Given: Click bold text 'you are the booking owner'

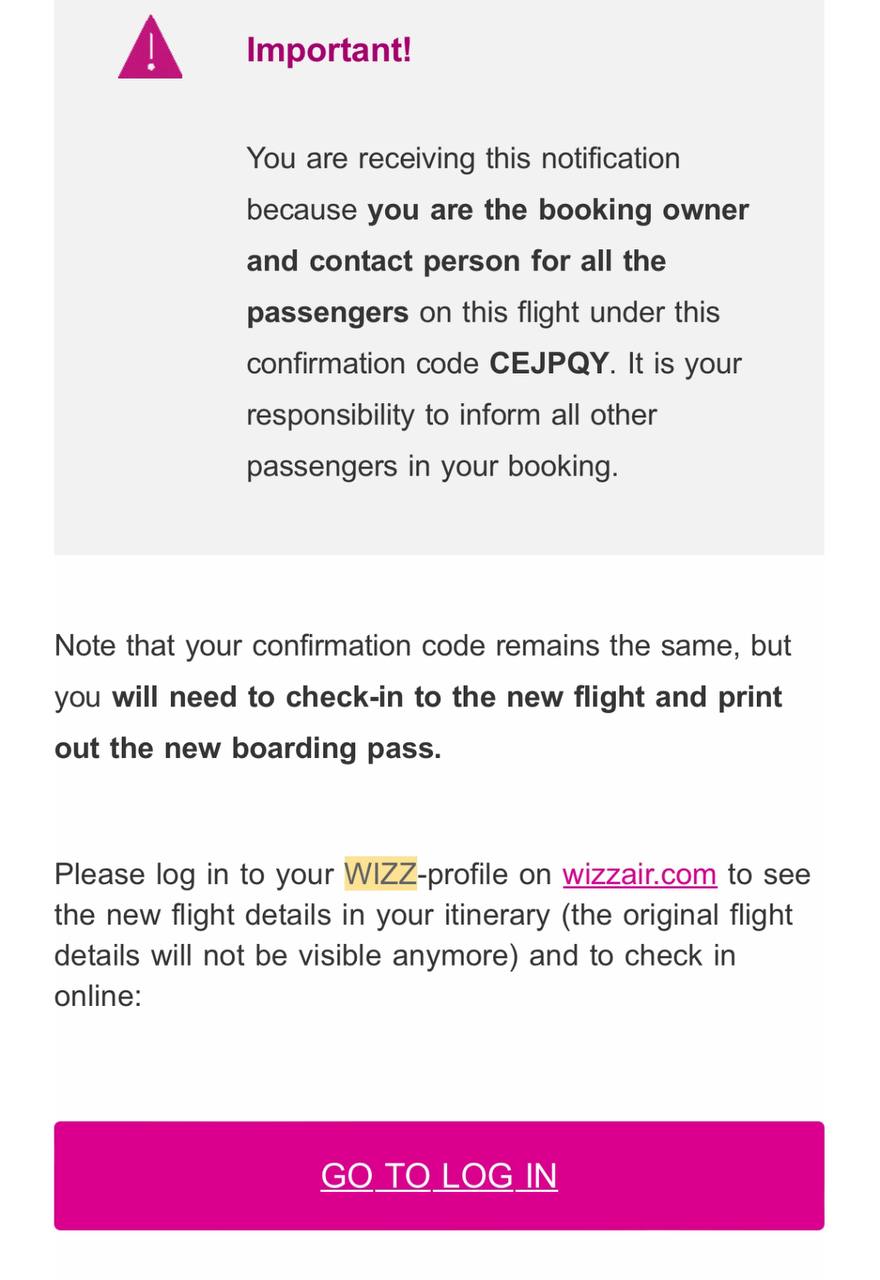Looking at the screenshot, I should point(558,210).
